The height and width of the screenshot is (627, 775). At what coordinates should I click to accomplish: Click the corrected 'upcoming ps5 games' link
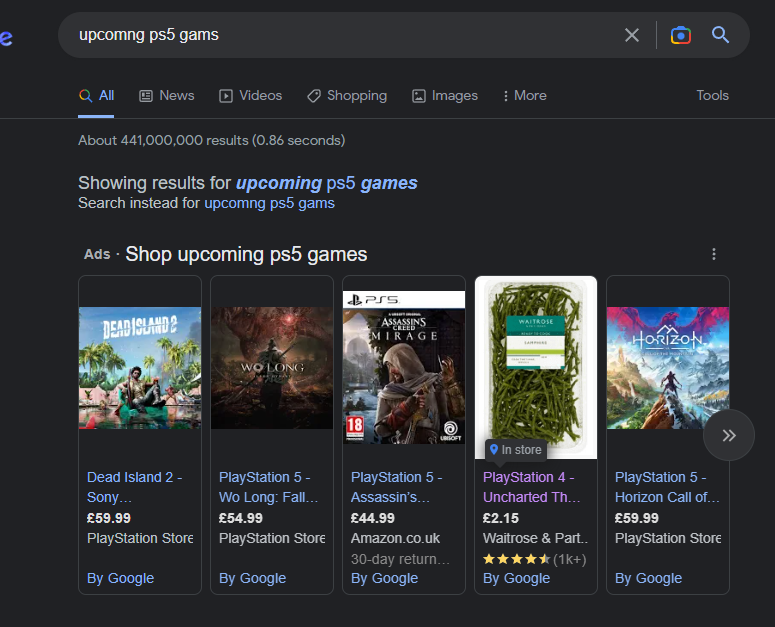pos(327,183)
